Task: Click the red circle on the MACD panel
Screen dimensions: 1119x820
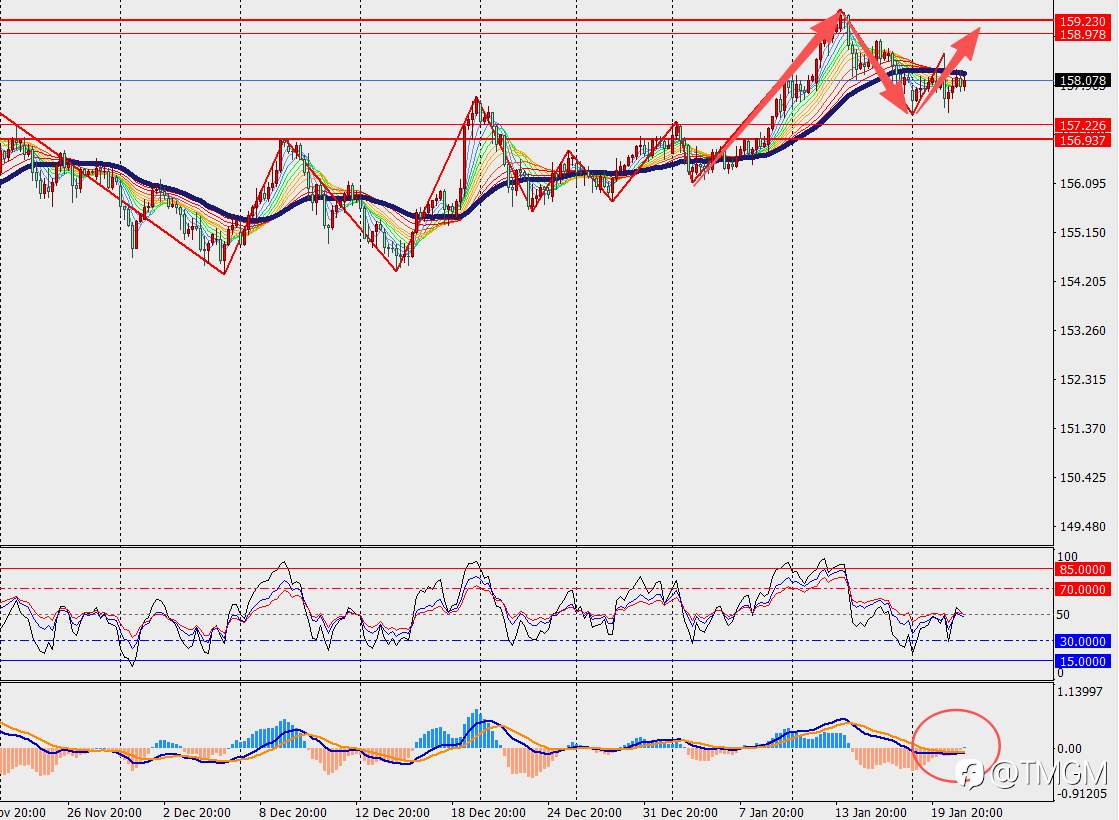Action: tap(956, 745)
